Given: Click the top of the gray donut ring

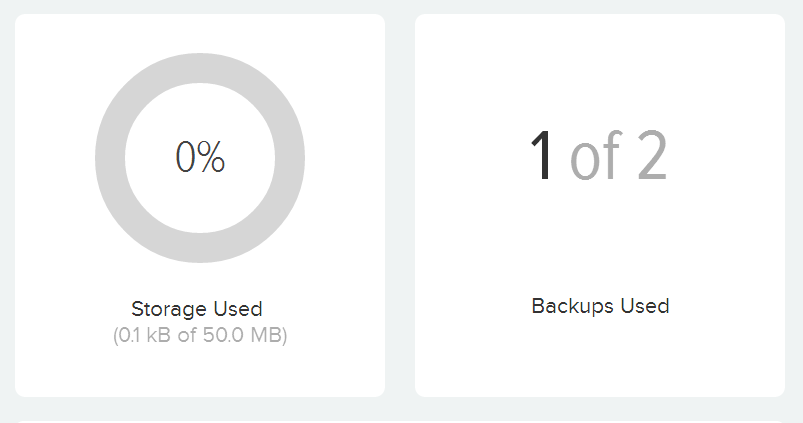Looking at the screenshot, I should coord(200,68).
